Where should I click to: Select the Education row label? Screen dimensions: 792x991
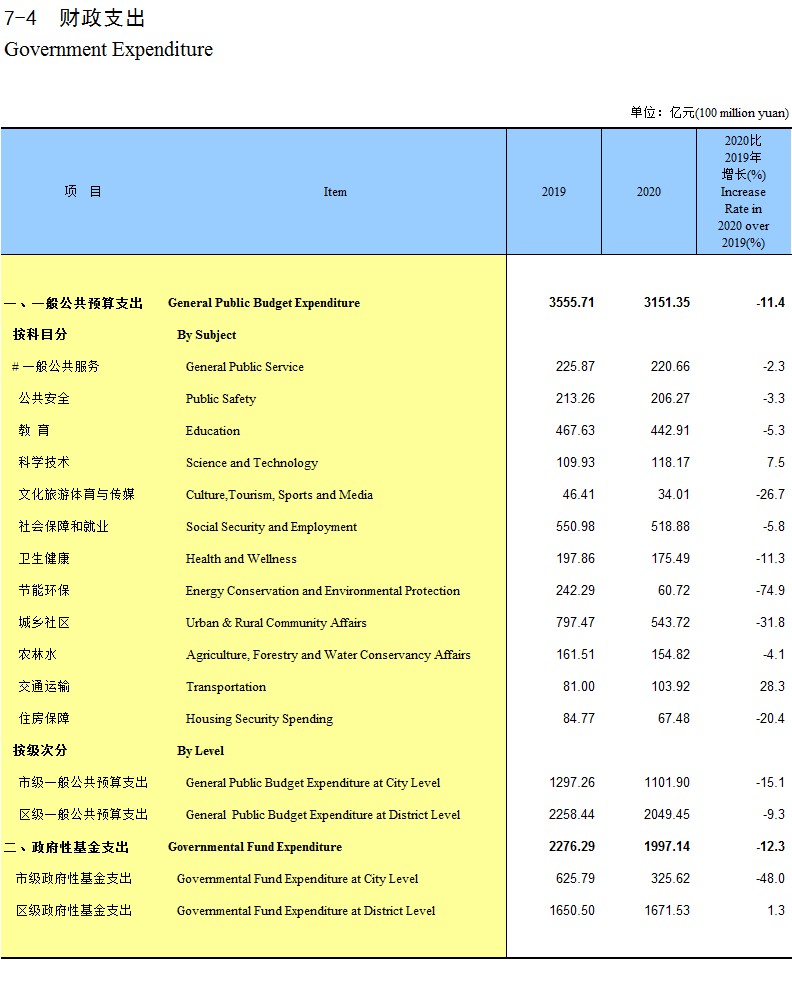pyautogui.click(x=212, y=431)
